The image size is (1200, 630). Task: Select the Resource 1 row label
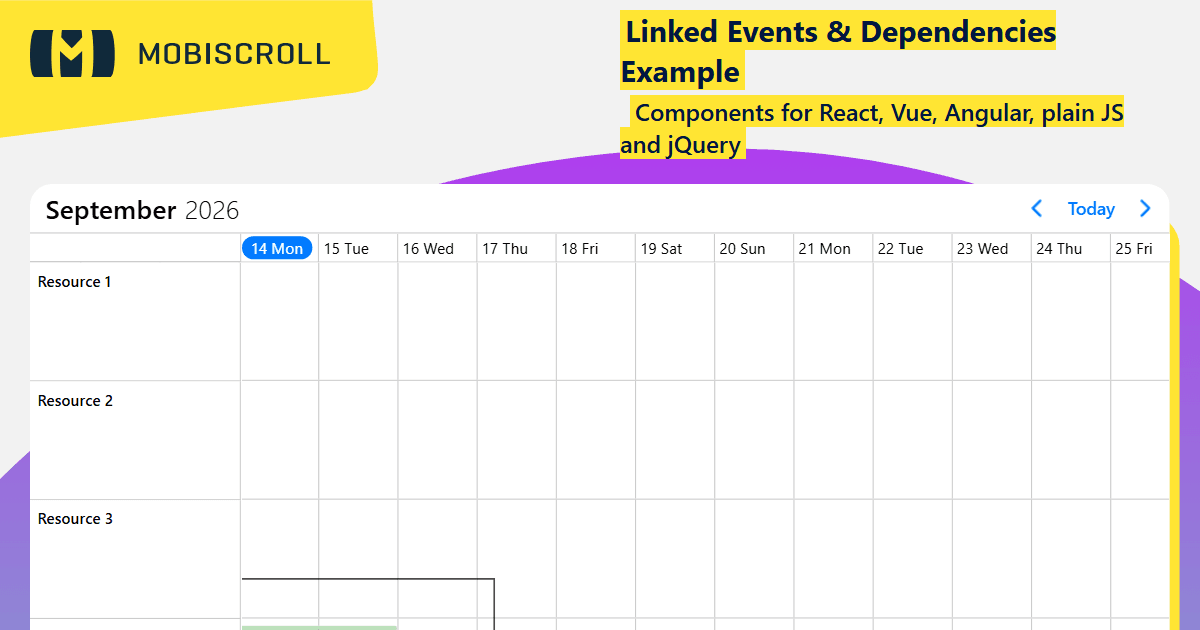click(x=75, y=282)
